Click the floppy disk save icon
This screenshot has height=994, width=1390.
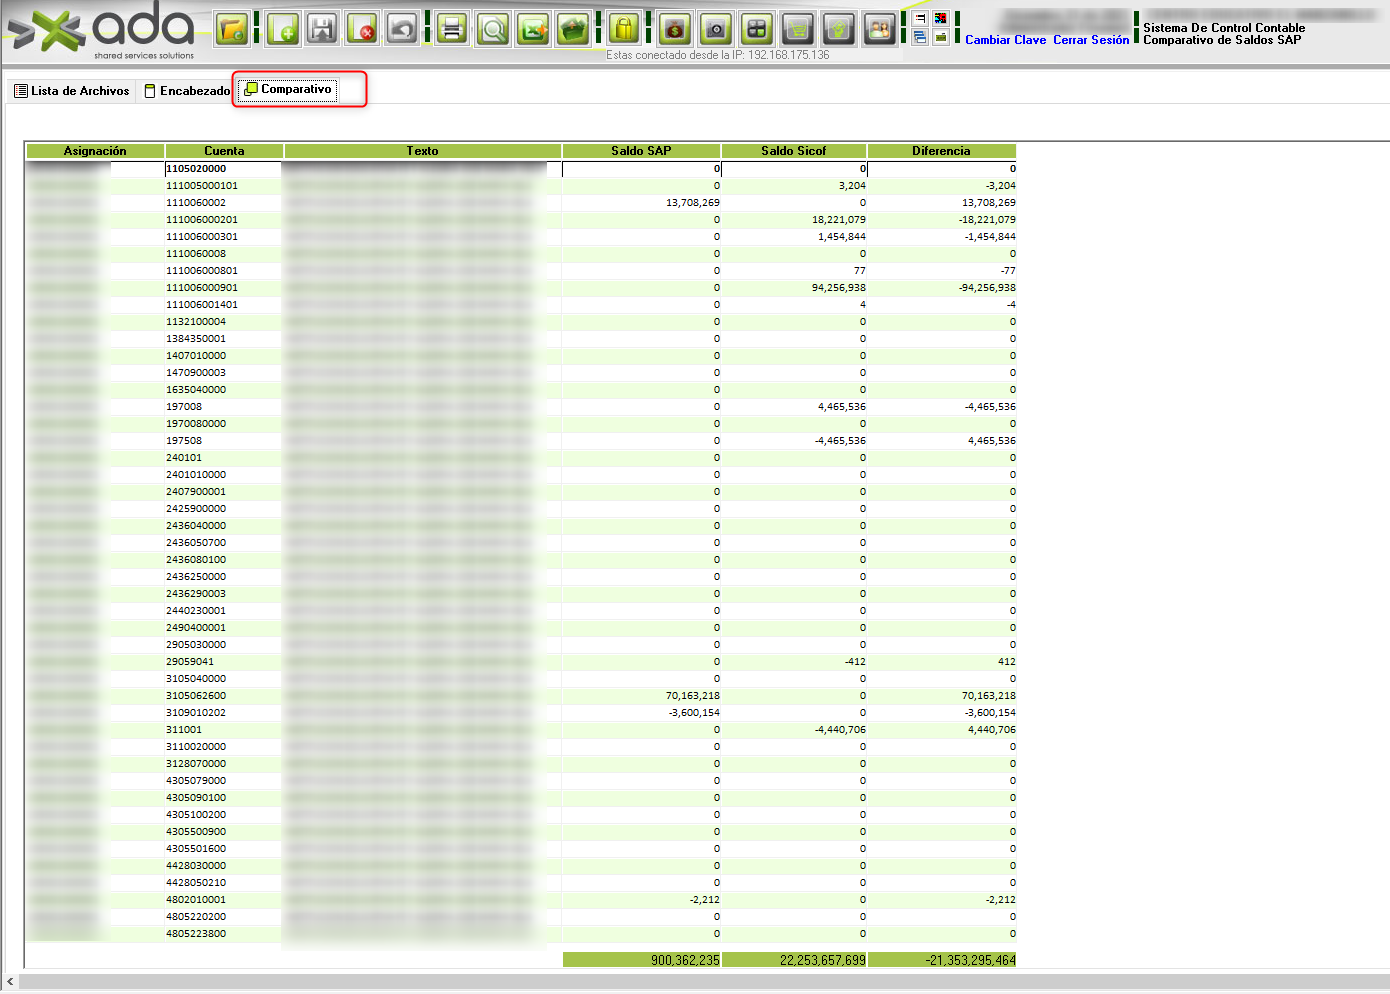[322, 29]
